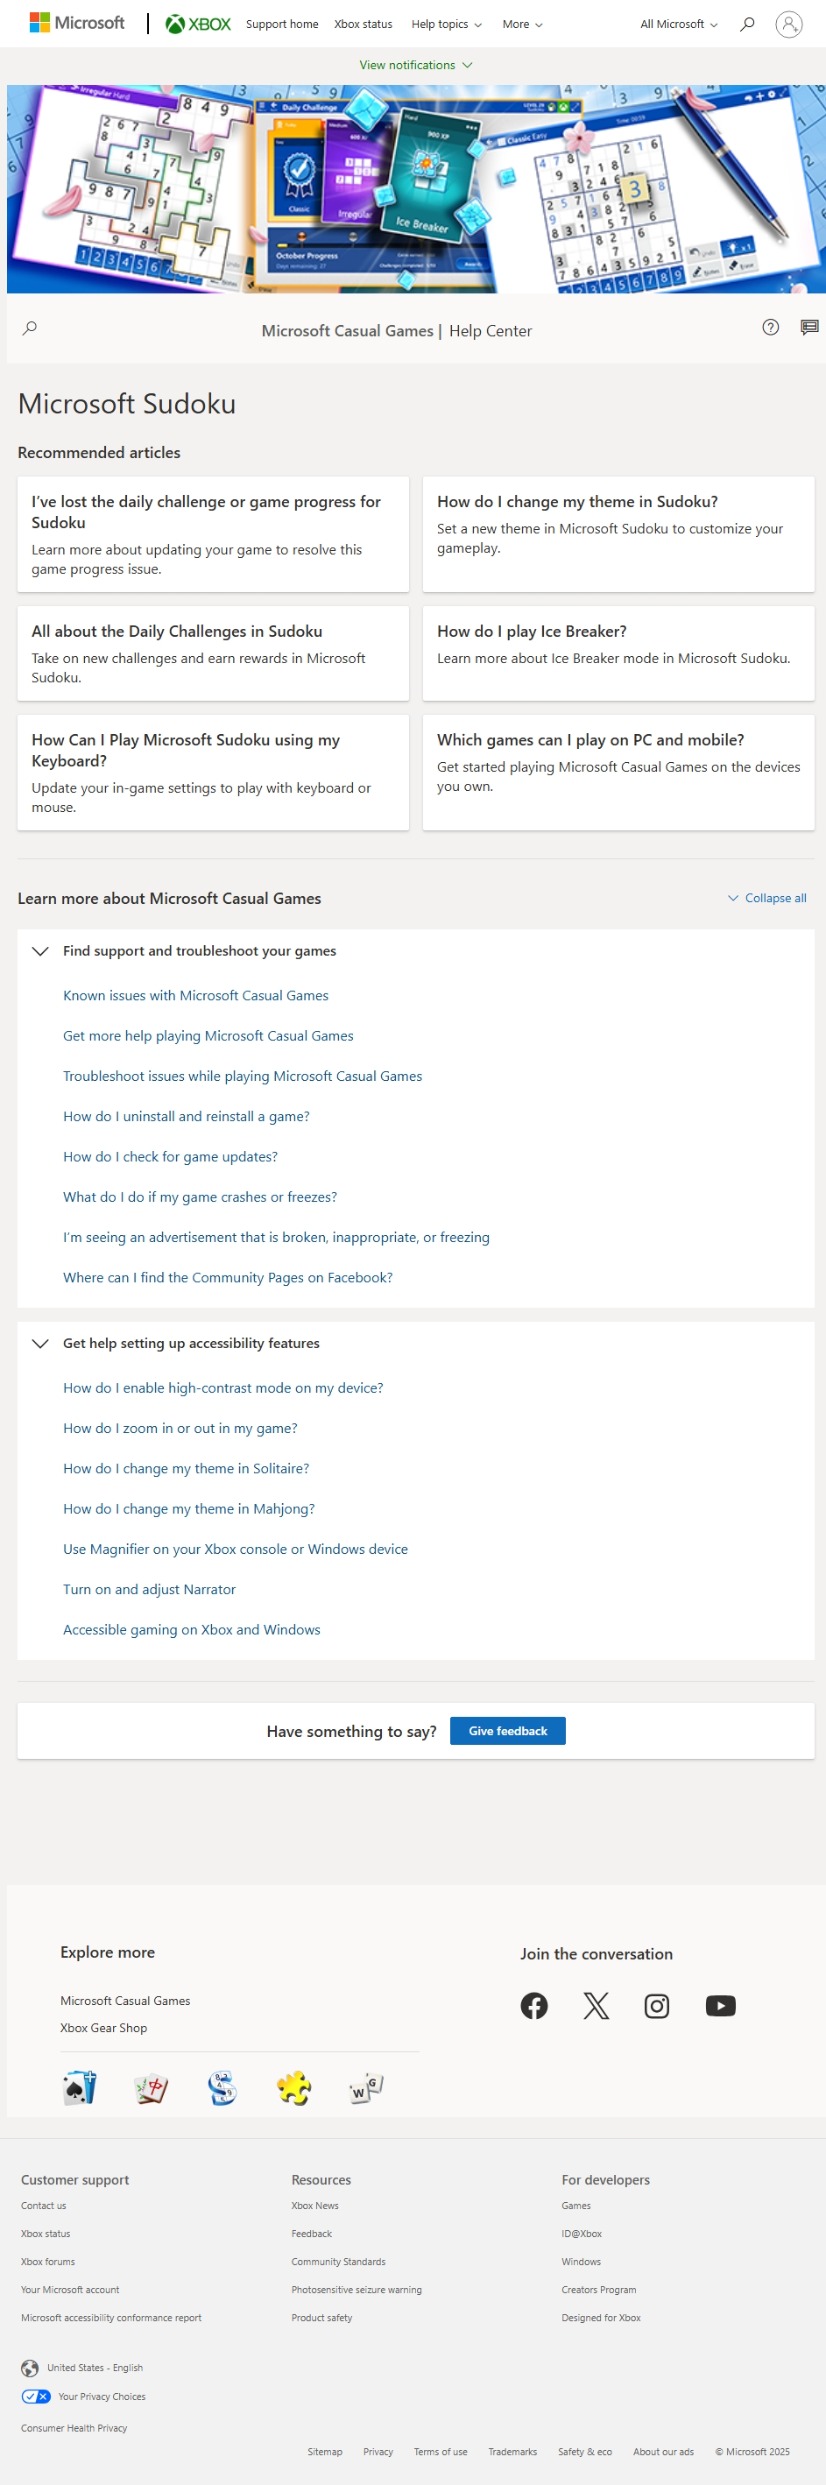Click the Your Privacy Choices toggle icon

click(x=36, y=2396)
